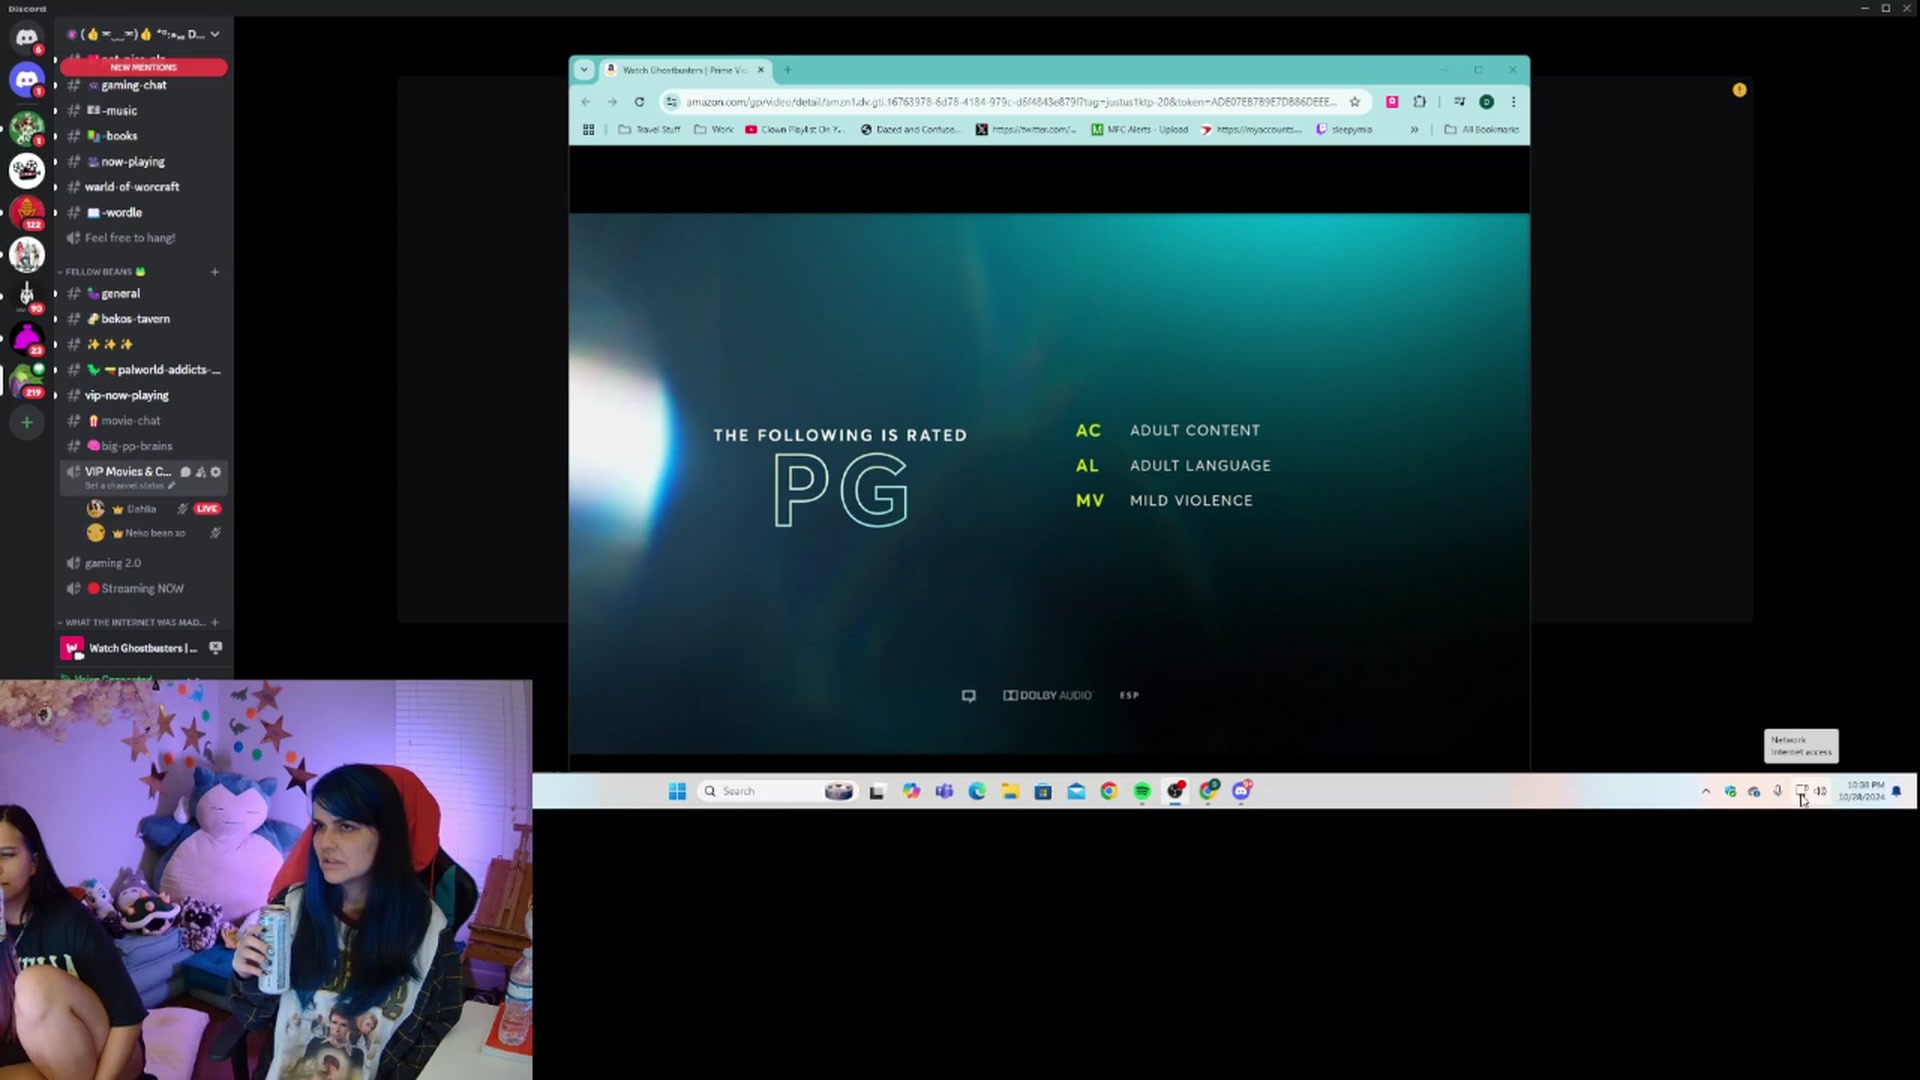Set a channel status link
This screenshot has height=1080, width=1920.
tap(129, 486)
